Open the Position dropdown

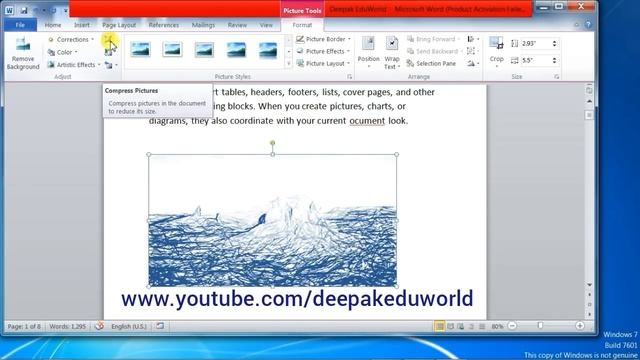368,52
